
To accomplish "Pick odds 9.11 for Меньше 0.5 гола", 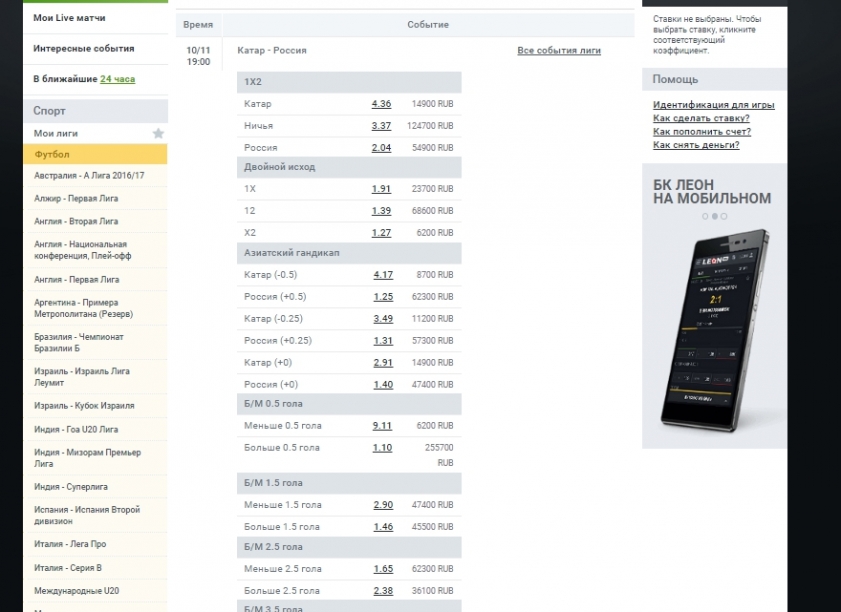I will (382, 426).
